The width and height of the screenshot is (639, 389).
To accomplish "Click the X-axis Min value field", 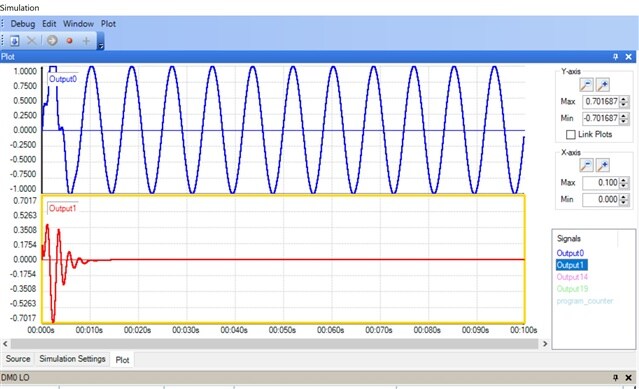I will click(x=601, y=199).
